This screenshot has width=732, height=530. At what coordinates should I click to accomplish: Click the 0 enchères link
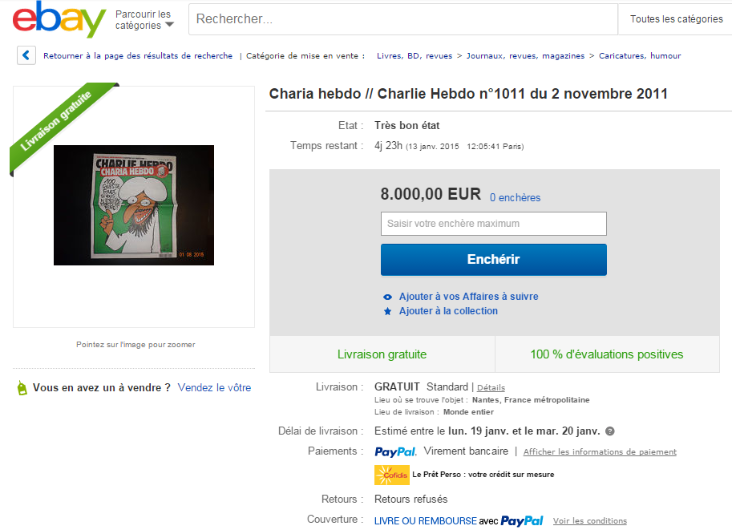(x=515, y=198)
